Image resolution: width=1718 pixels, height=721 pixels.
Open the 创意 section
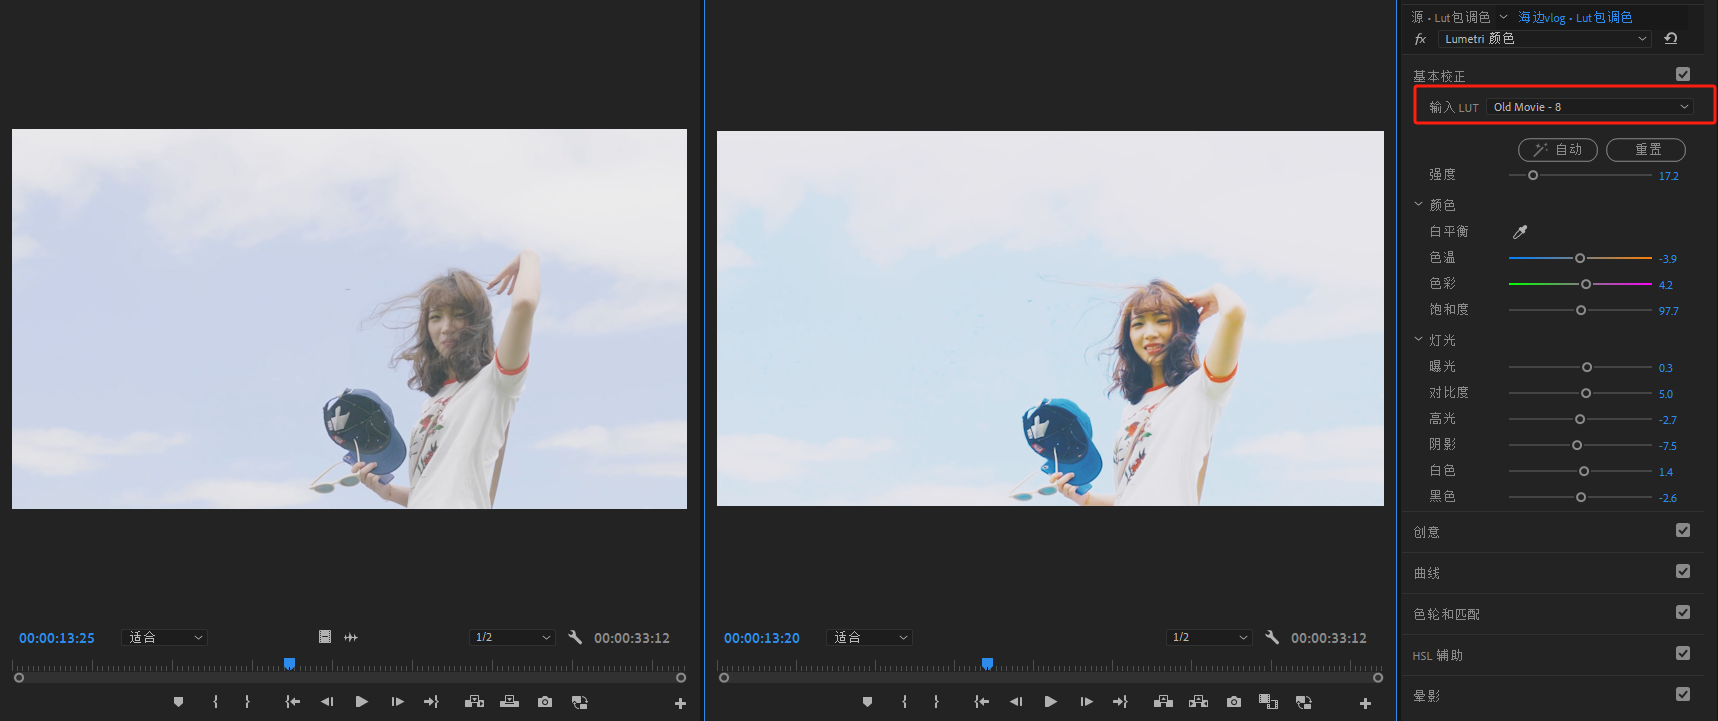1427,532
